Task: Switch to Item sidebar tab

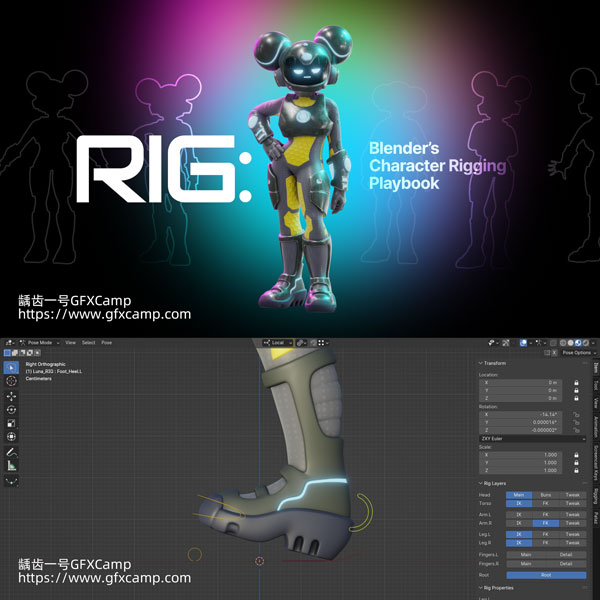Action: [596, 368]
